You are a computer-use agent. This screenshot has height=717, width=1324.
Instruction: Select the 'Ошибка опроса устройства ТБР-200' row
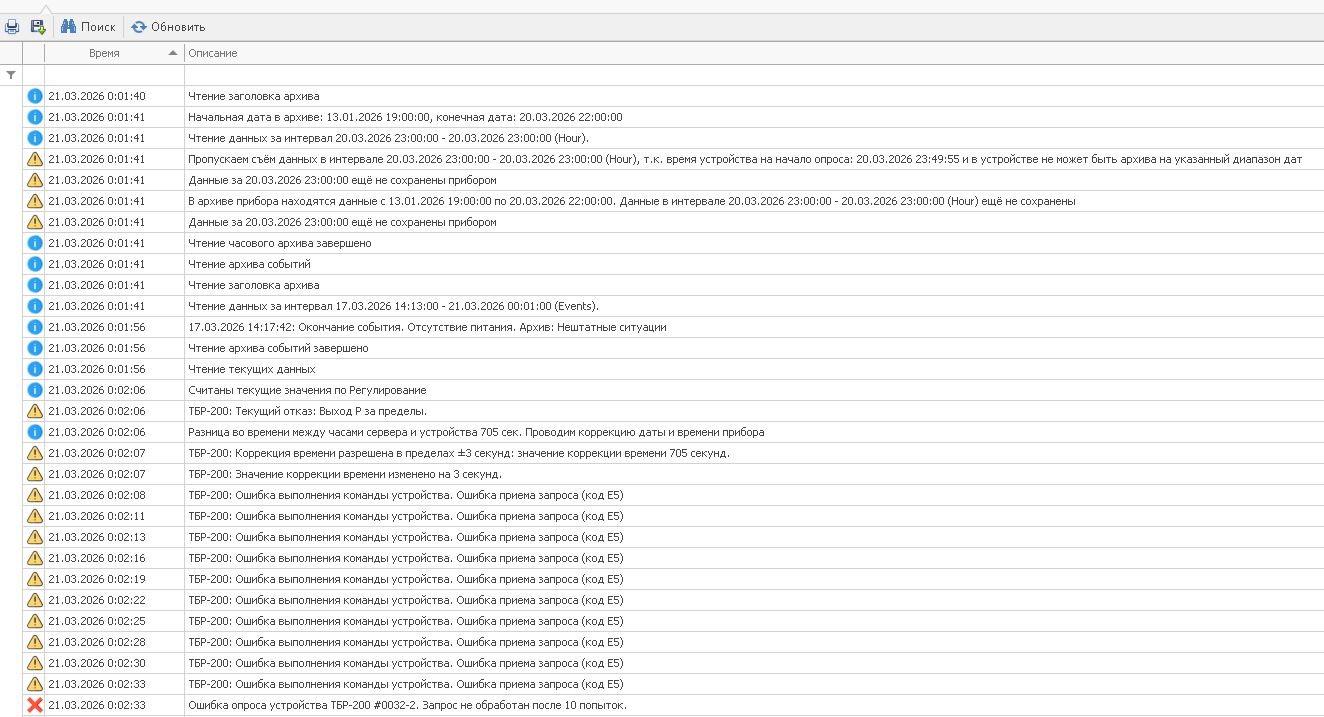pos(407,705)
